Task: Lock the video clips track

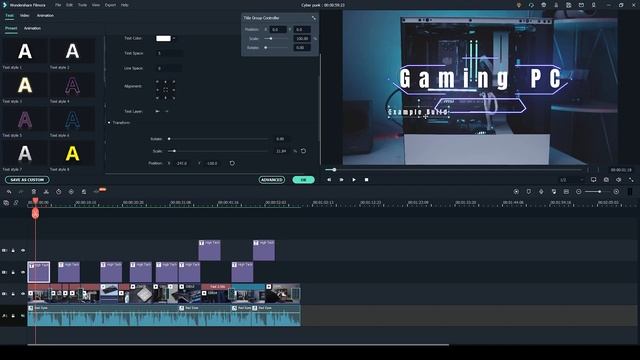Action: click(x=13, y=294)
